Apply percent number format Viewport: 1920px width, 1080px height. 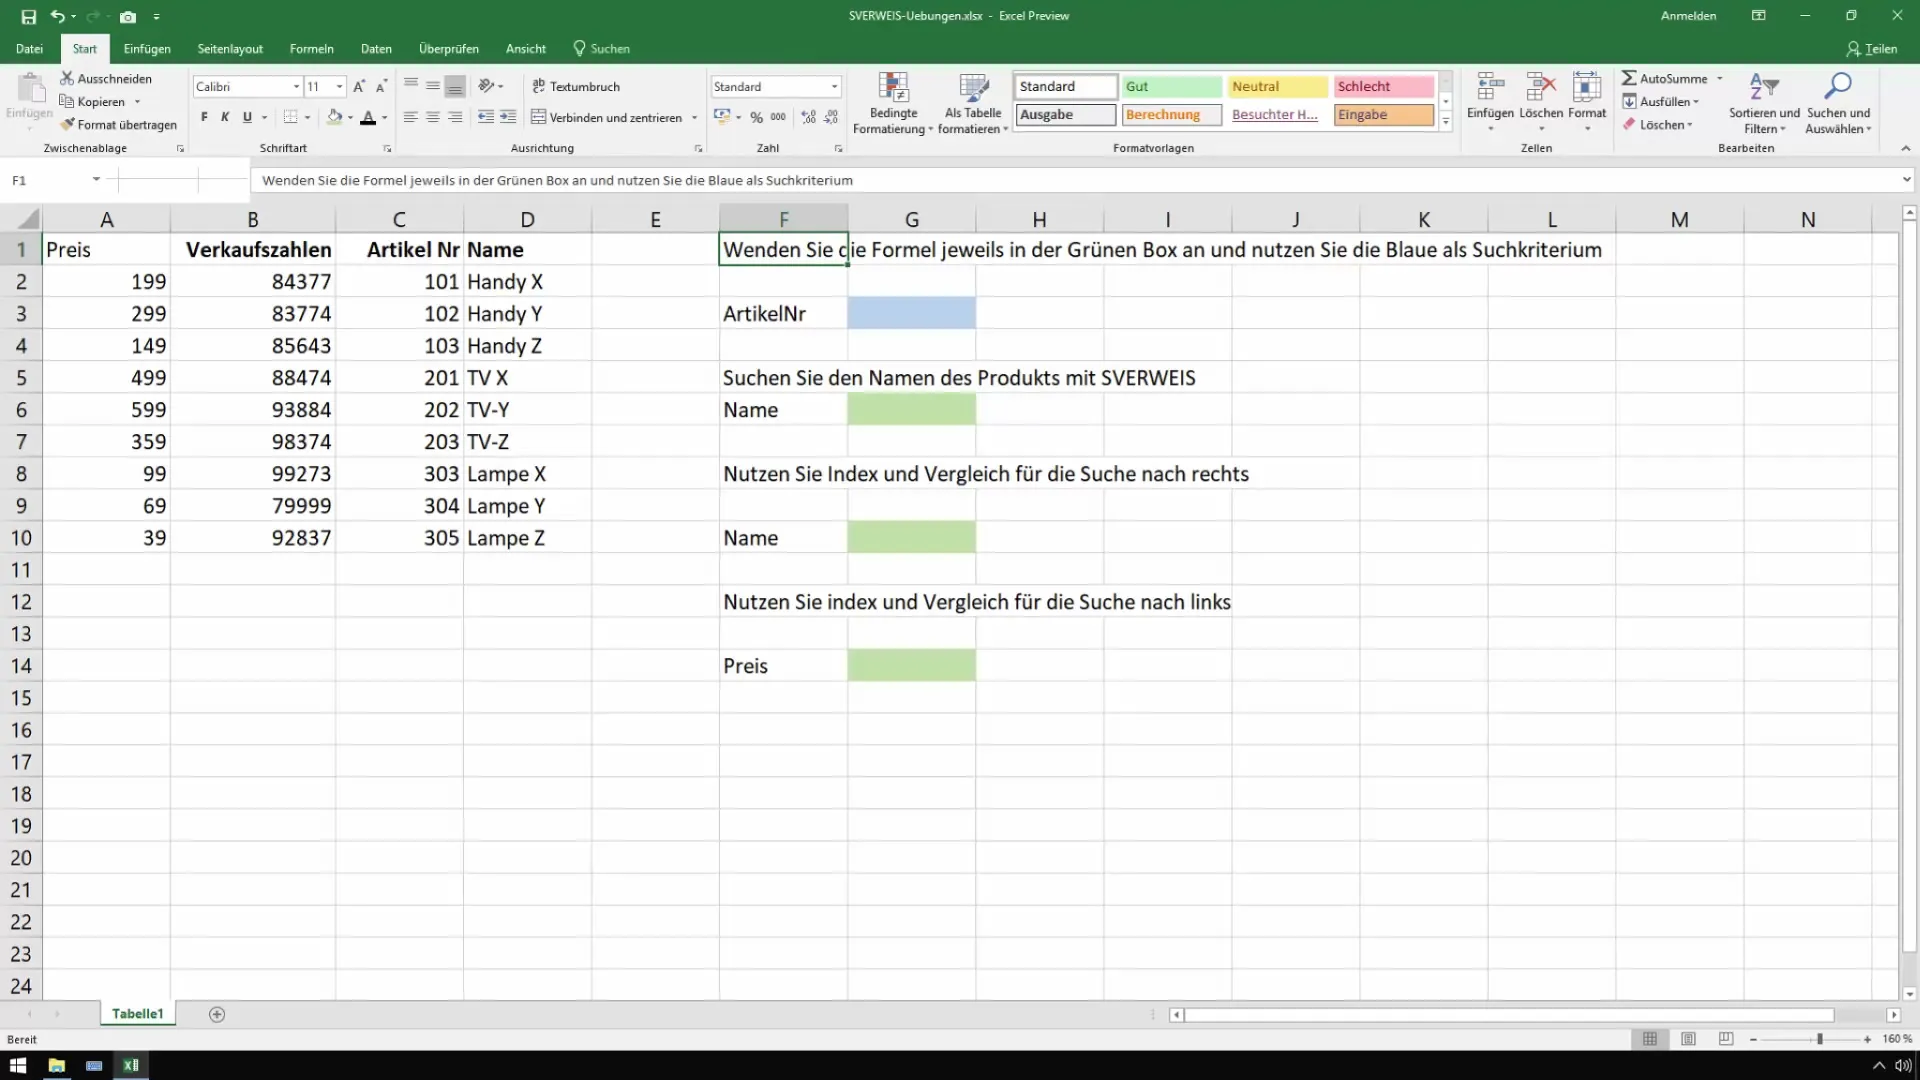pyautogui.click(x=756, y=117)
